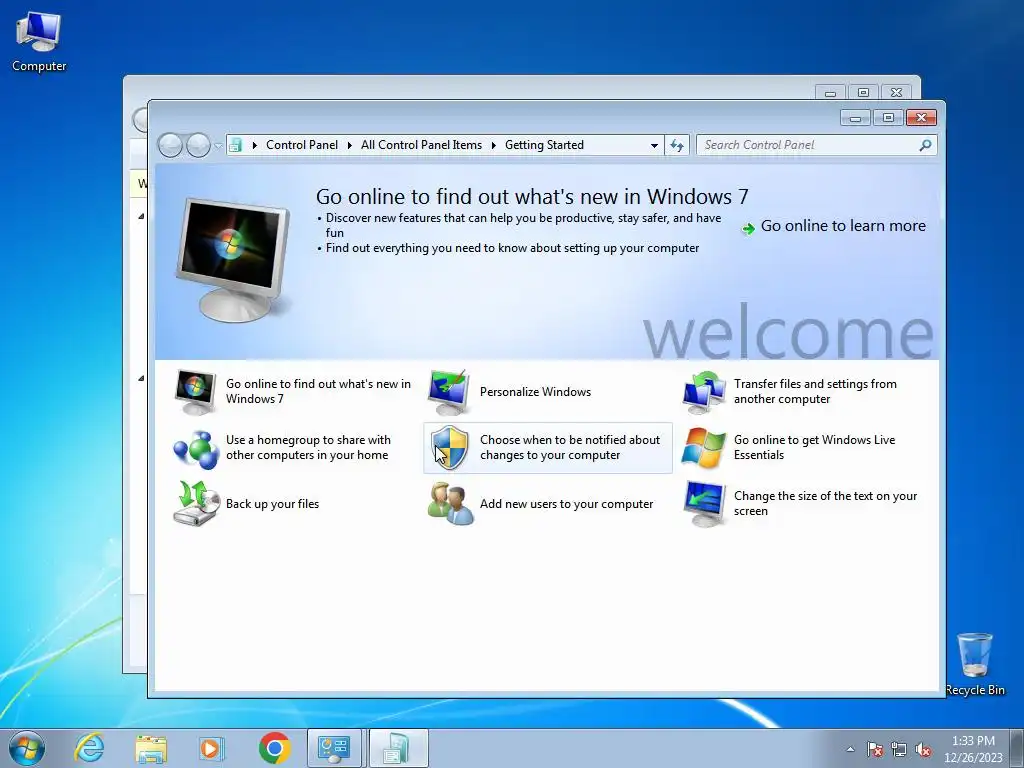Click the search magnifier icon
1024x768 pixels.
(925, 145)
